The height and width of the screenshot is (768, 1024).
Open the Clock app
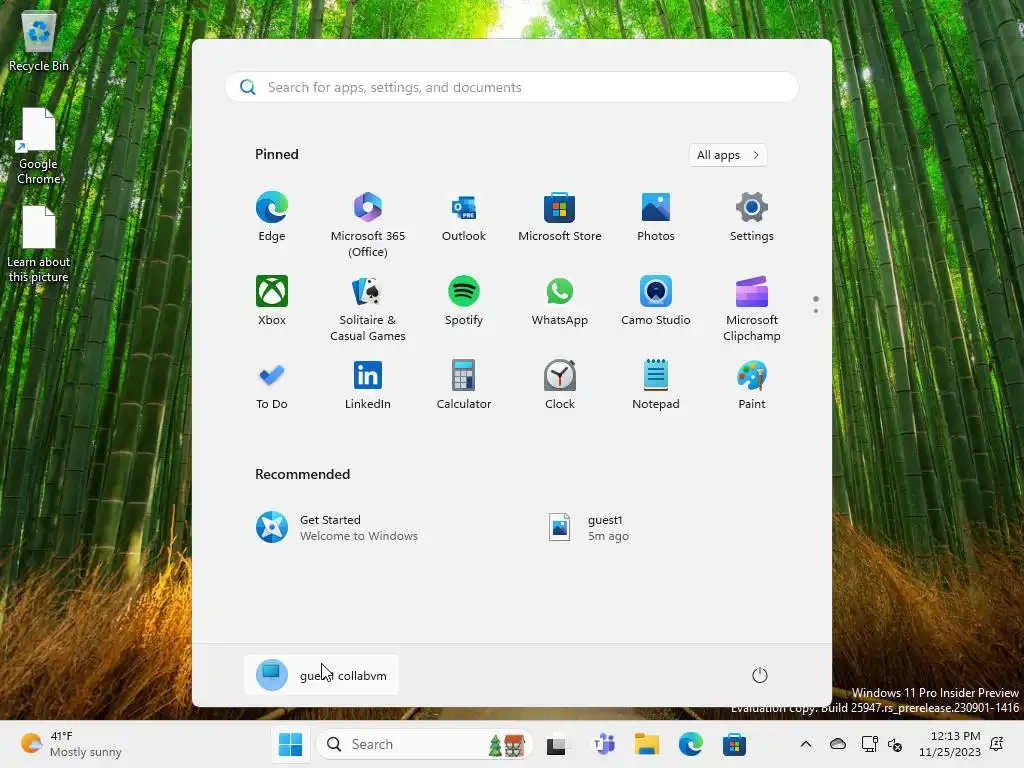click(x=560, y=385)
